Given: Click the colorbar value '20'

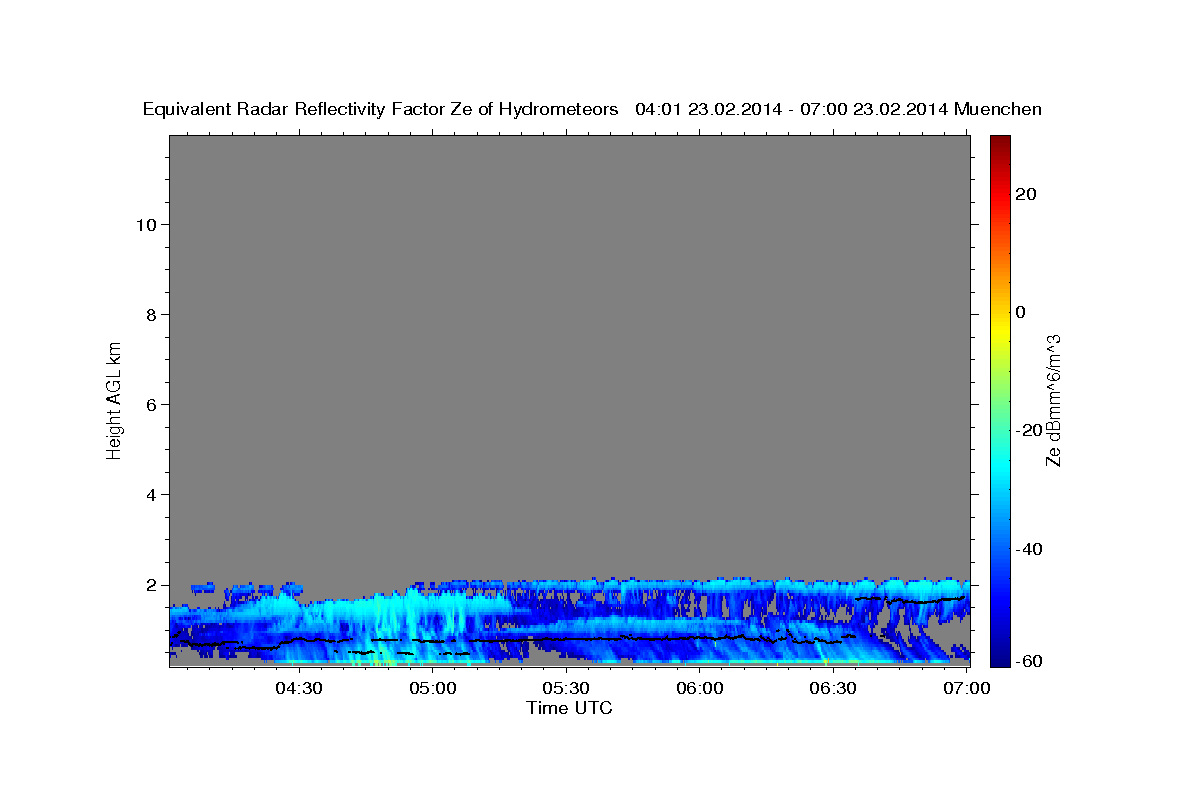Looking at the screenshot, I should [1026, 194].
